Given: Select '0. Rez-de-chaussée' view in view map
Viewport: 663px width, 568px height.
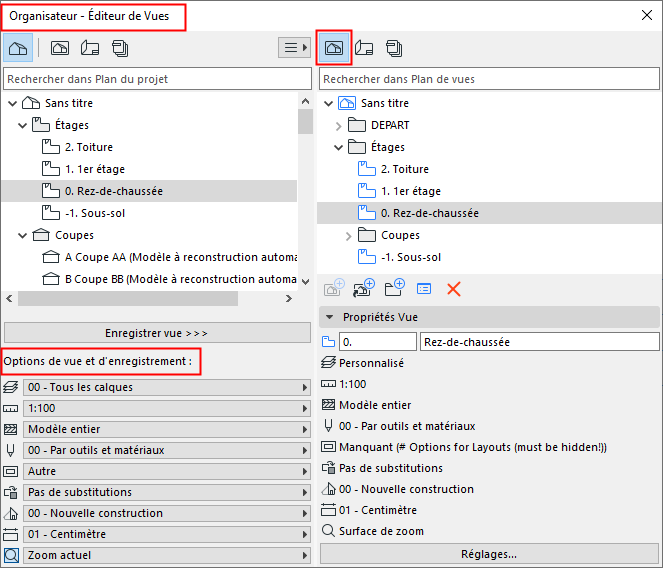Looking at the screenshot, I should [489, 213].
